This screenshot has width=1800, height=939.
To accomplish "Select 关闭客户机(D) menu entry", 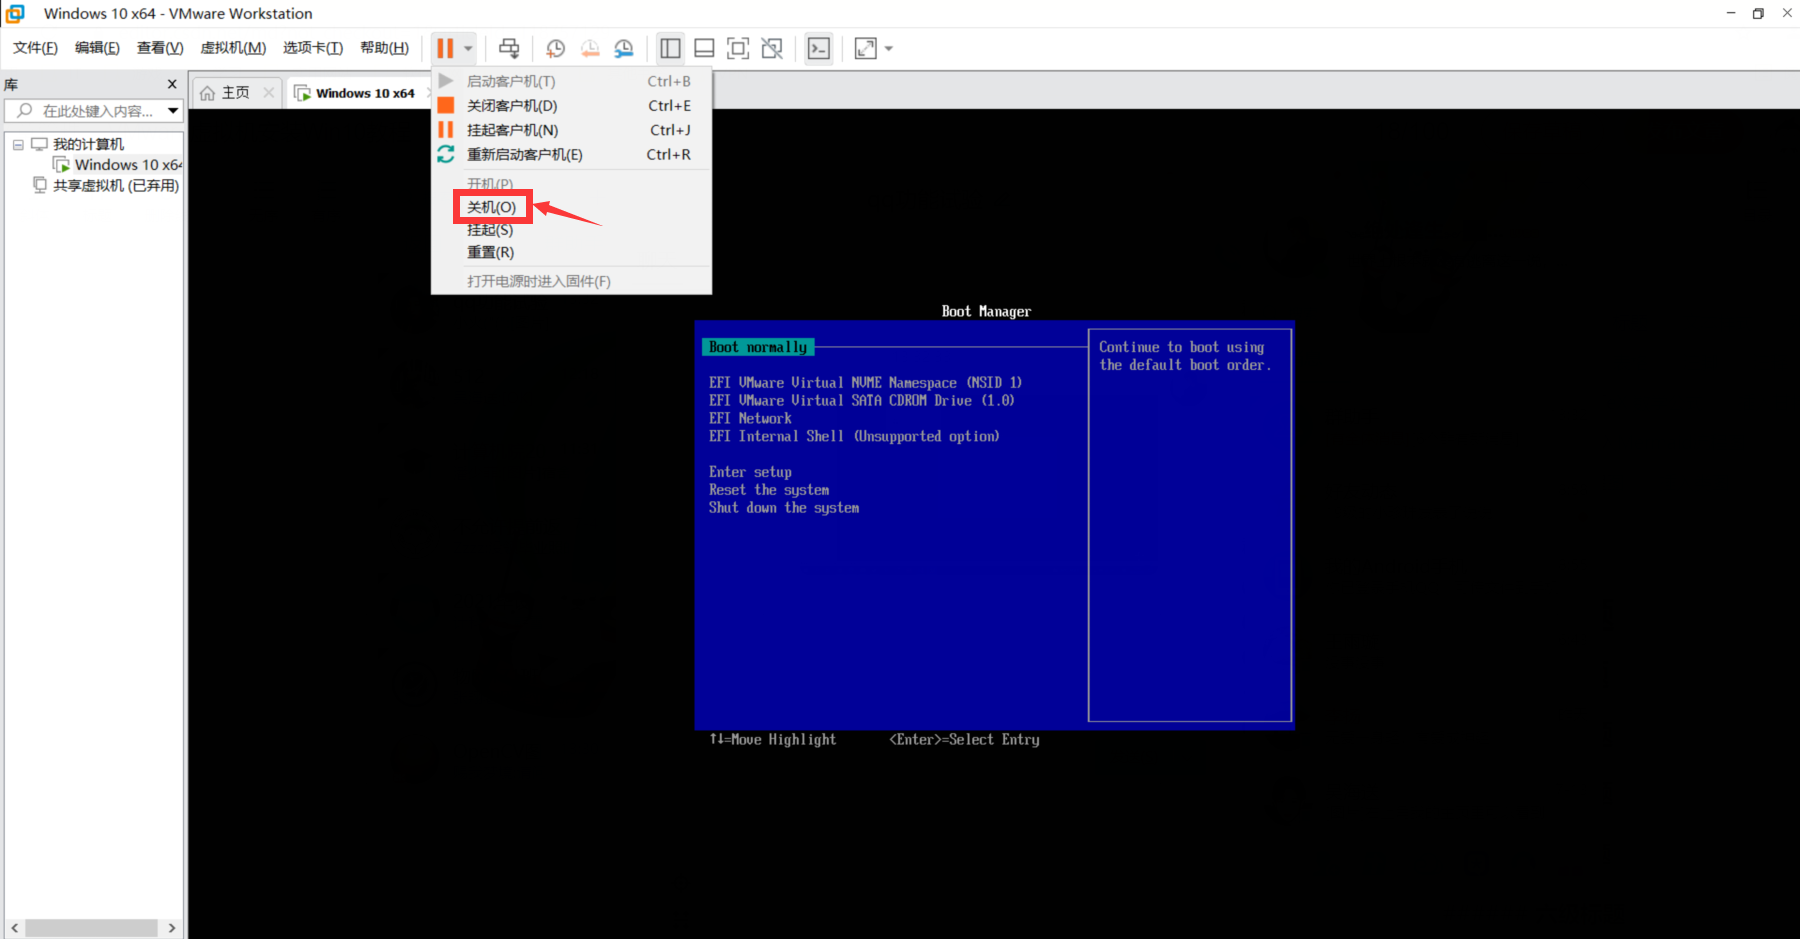I will (571, 105).
